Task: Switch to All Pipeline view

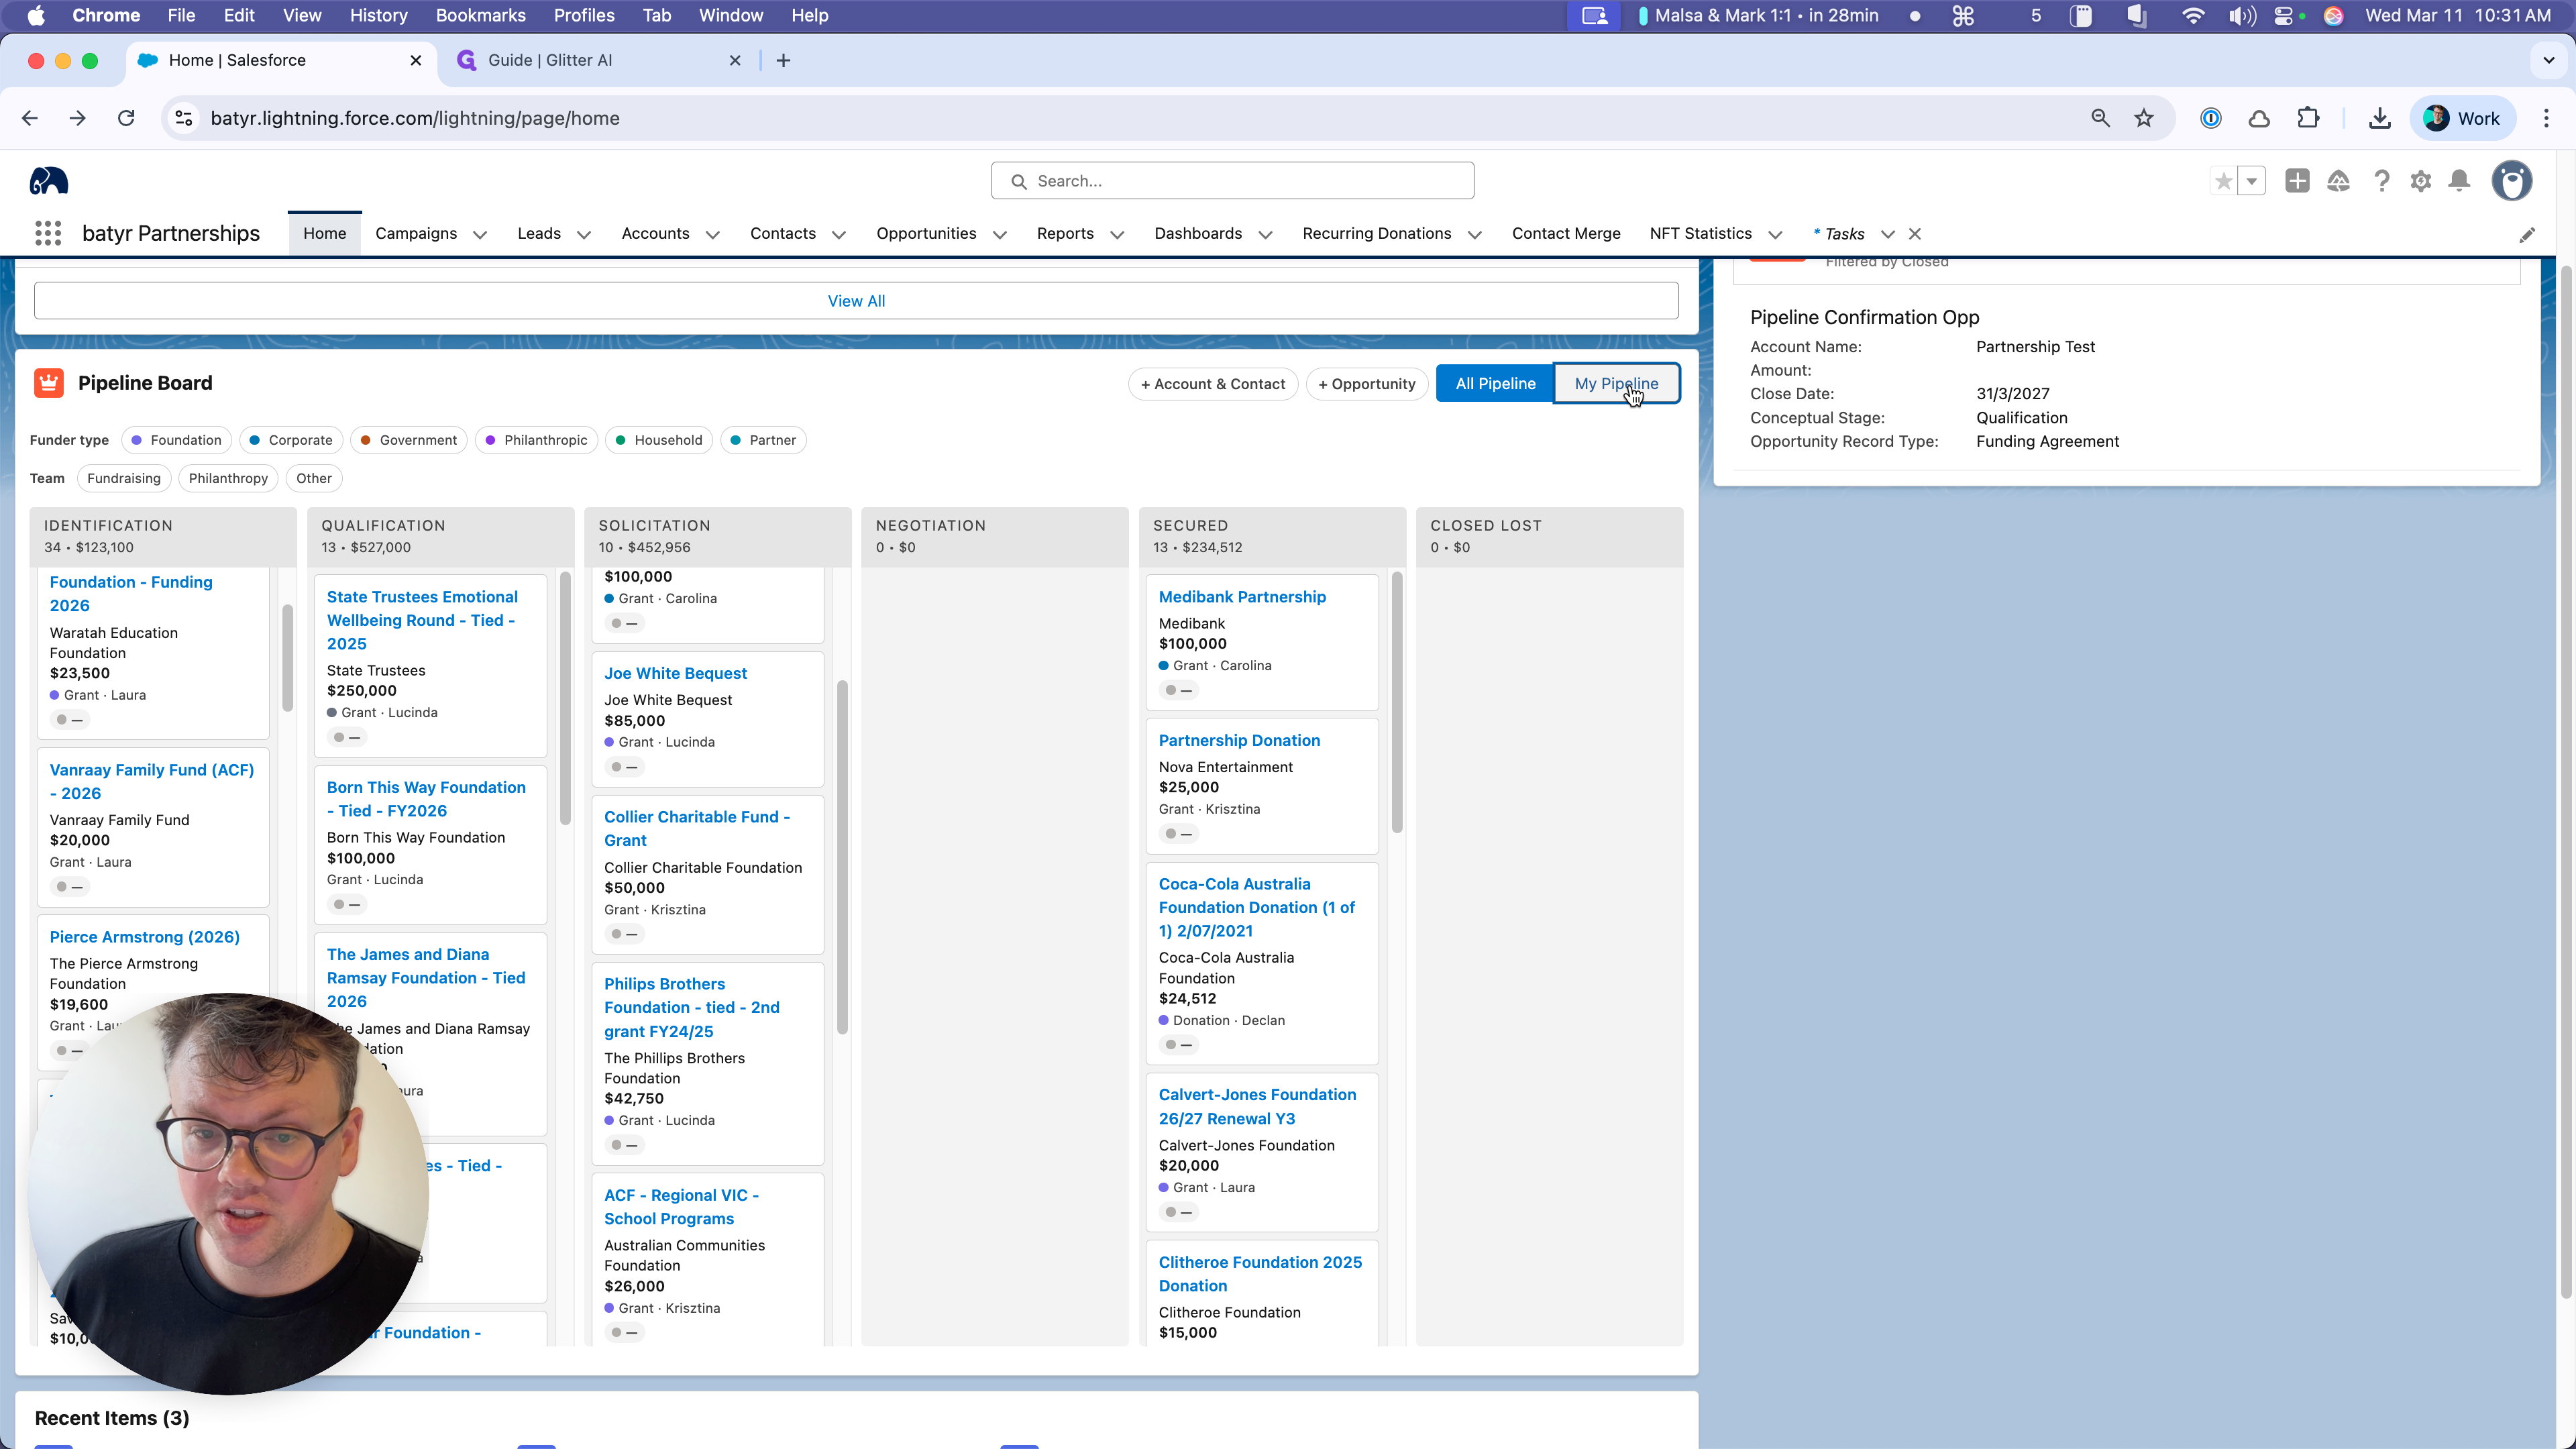Action: [x=1495, y=384]
